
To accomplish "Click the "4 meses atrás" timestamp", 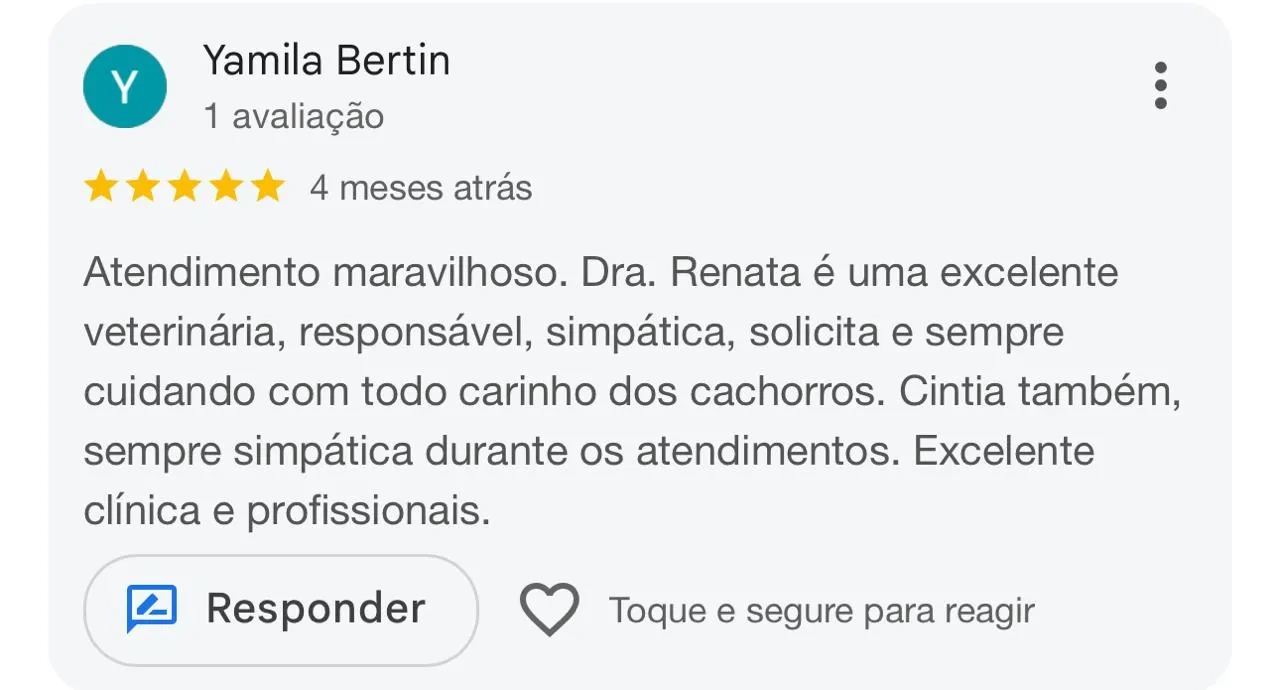I will (421, 188).
